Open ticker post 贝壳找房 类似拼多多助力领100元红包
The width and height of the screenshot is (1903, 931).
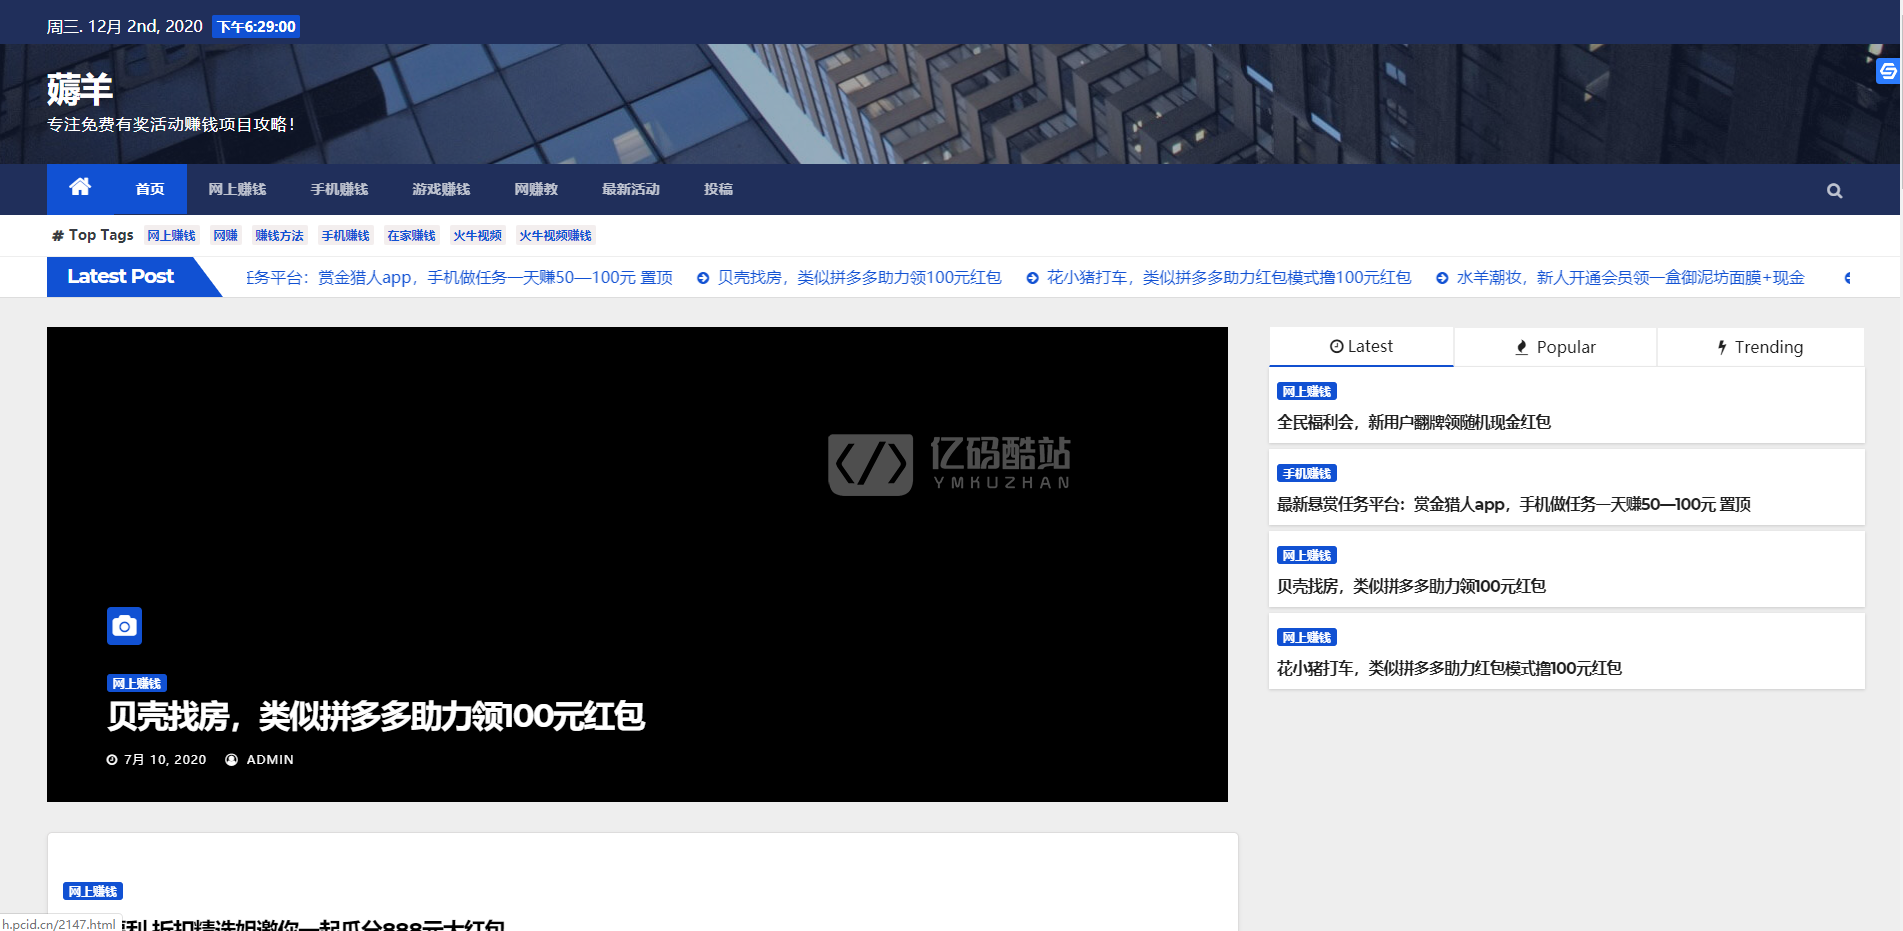pos(859,278)
